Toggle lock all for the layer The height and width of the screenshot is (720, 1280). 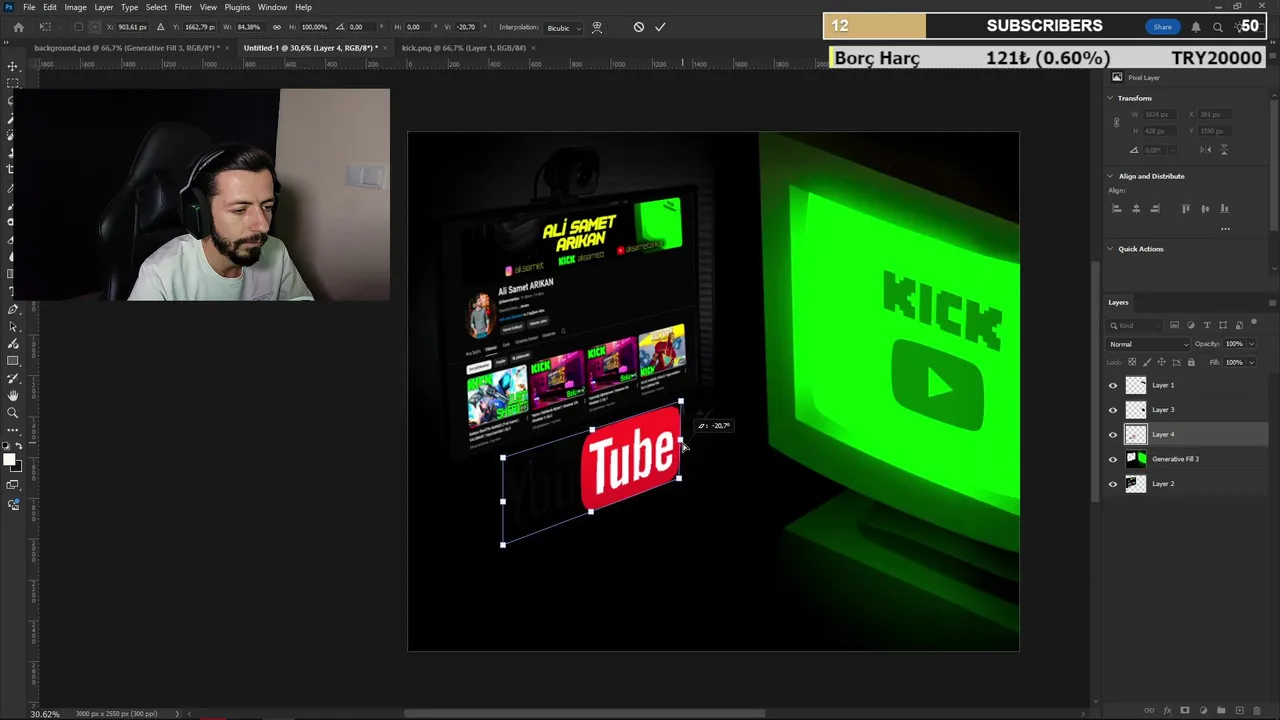[x=1190, y=362]
